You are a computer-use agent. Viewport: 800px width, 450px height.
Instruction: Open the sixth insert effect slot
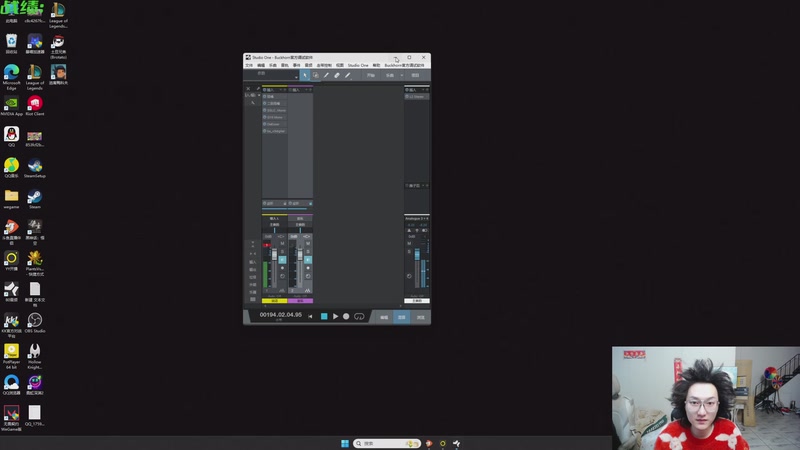(274, 131)
